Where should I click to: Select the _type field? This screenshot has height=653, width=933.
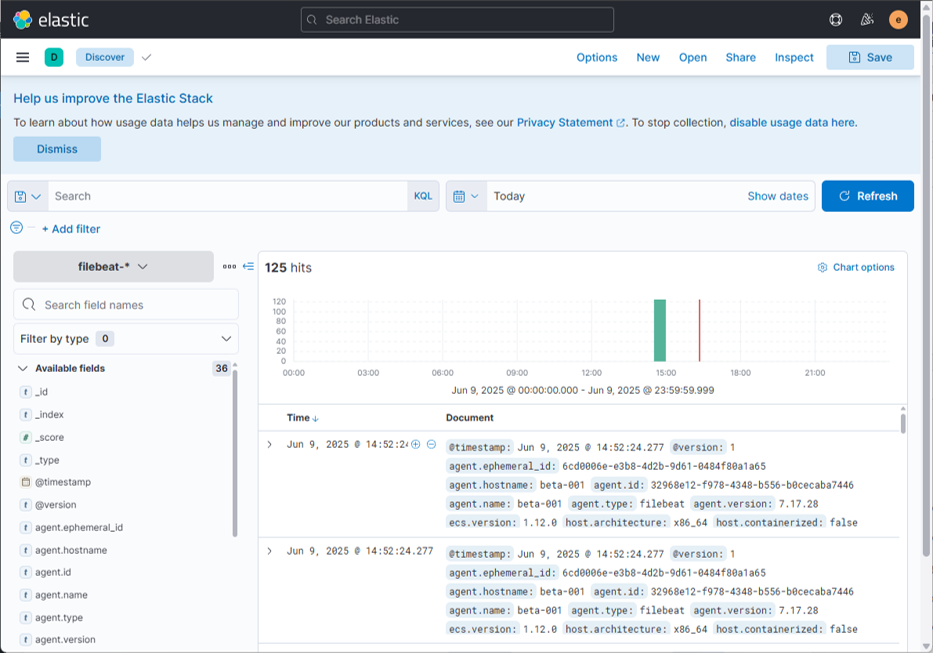pos(48,460)
